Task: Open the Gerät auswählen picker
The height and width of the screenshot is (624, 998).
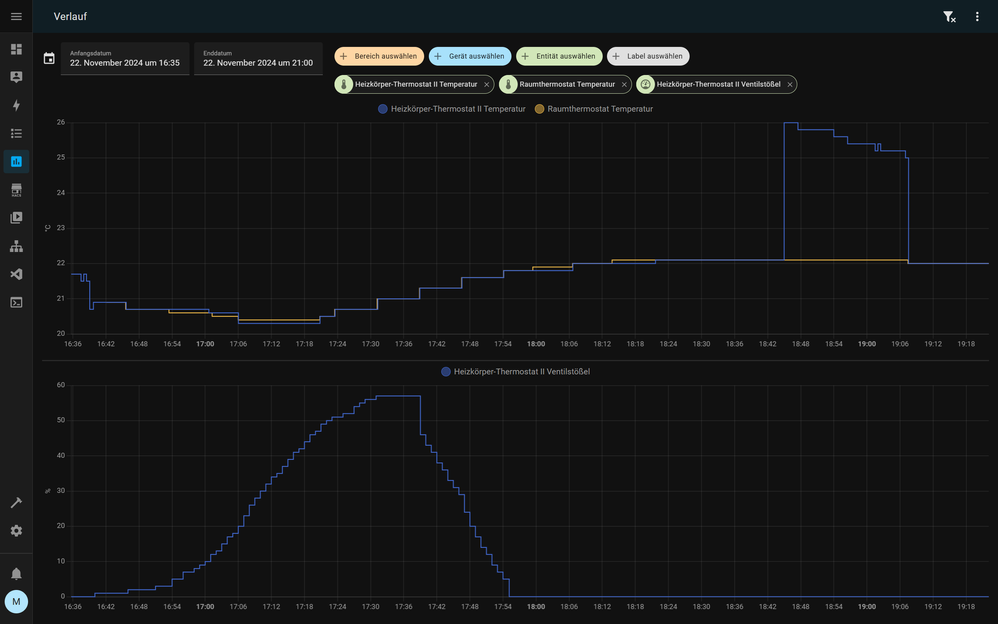Action: click(x=470, y=56)
